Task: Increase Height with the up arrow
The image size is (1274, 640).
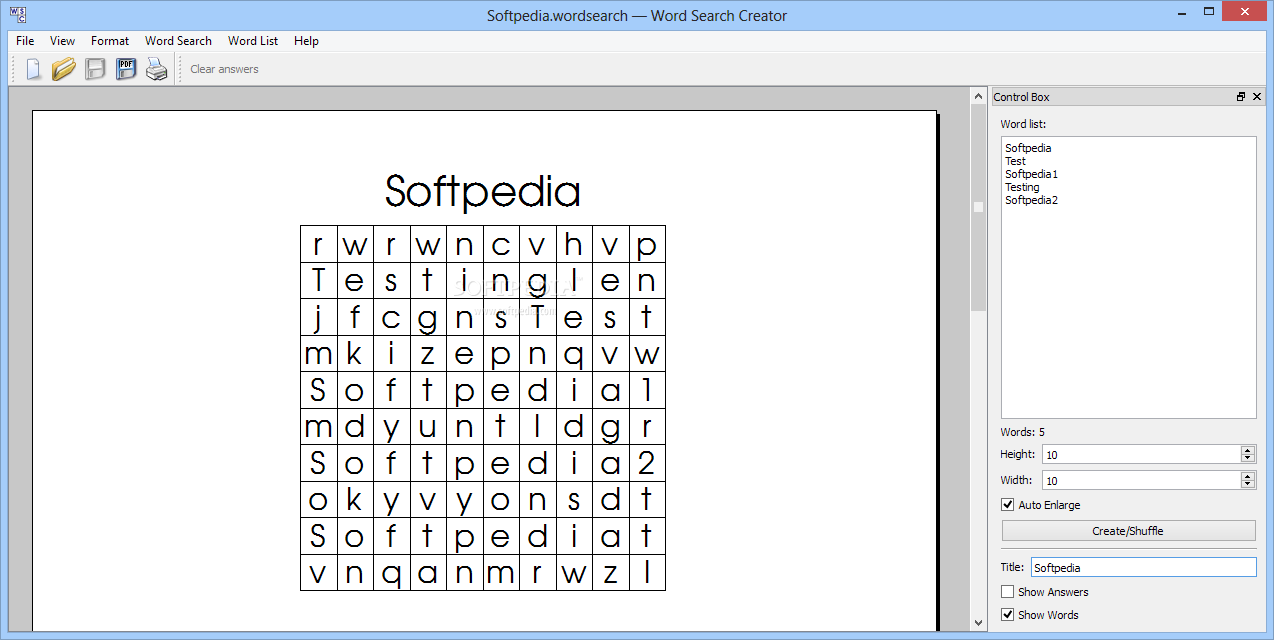Action: 1248,450
